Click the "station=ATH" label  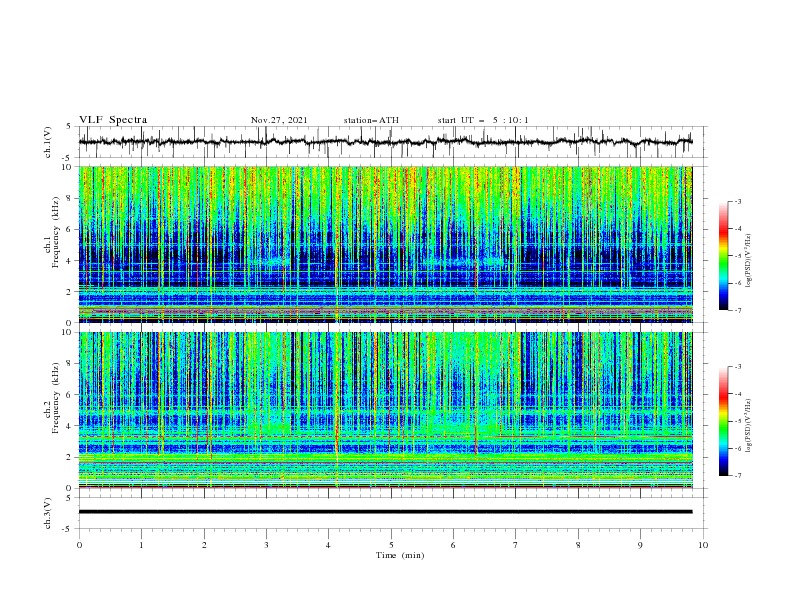point(371,120)
